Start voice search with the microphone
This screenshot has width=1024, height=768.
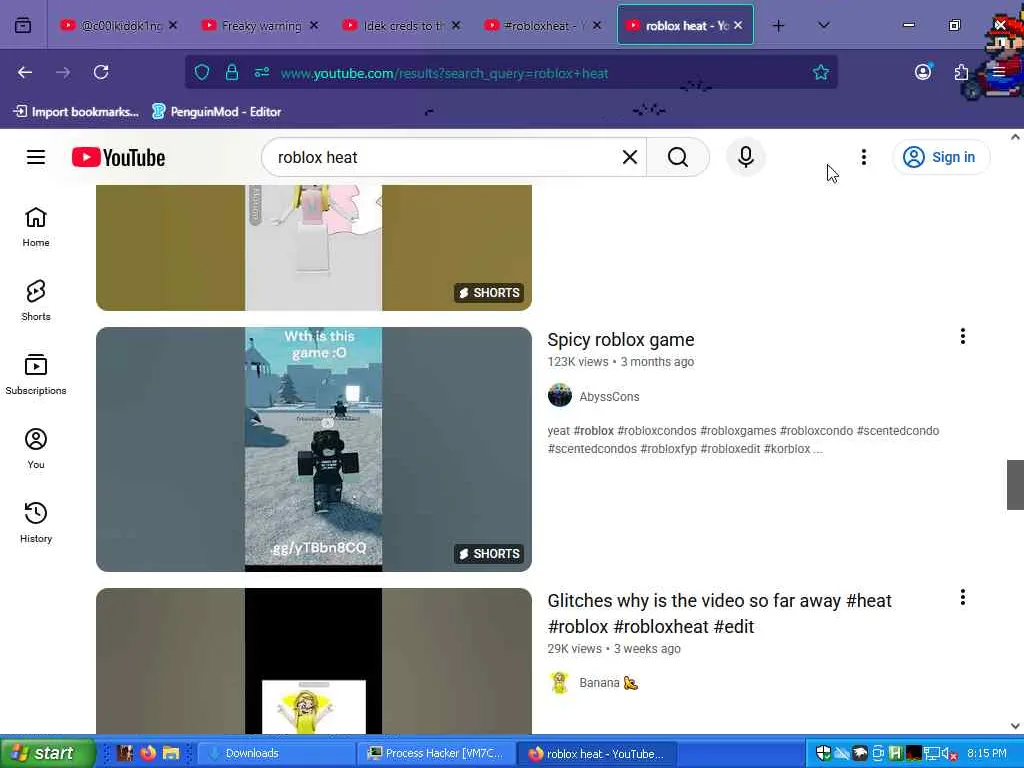click(x=746, y=157)
